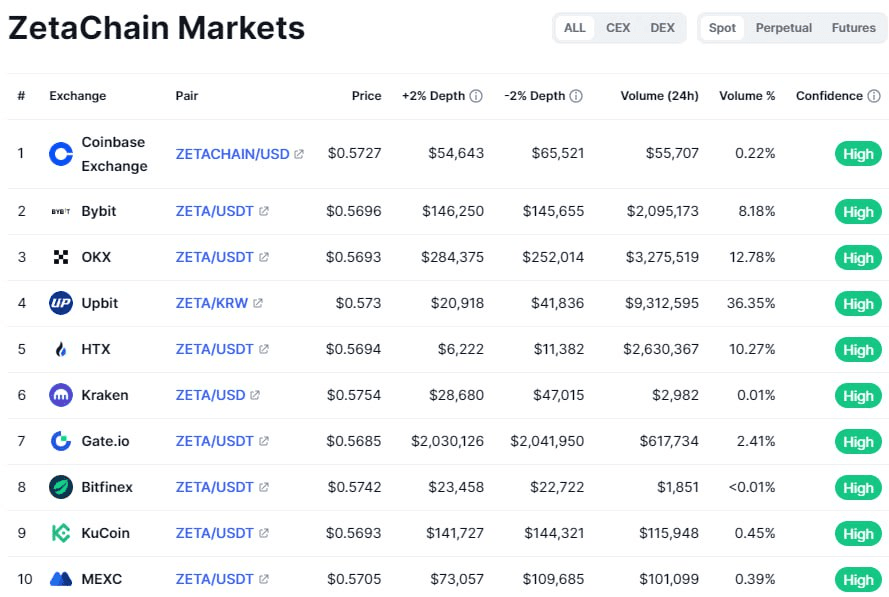The image size is (889, 597).
Task: Click external link icon in KuCoin row
Action: [x=264, y=532]
